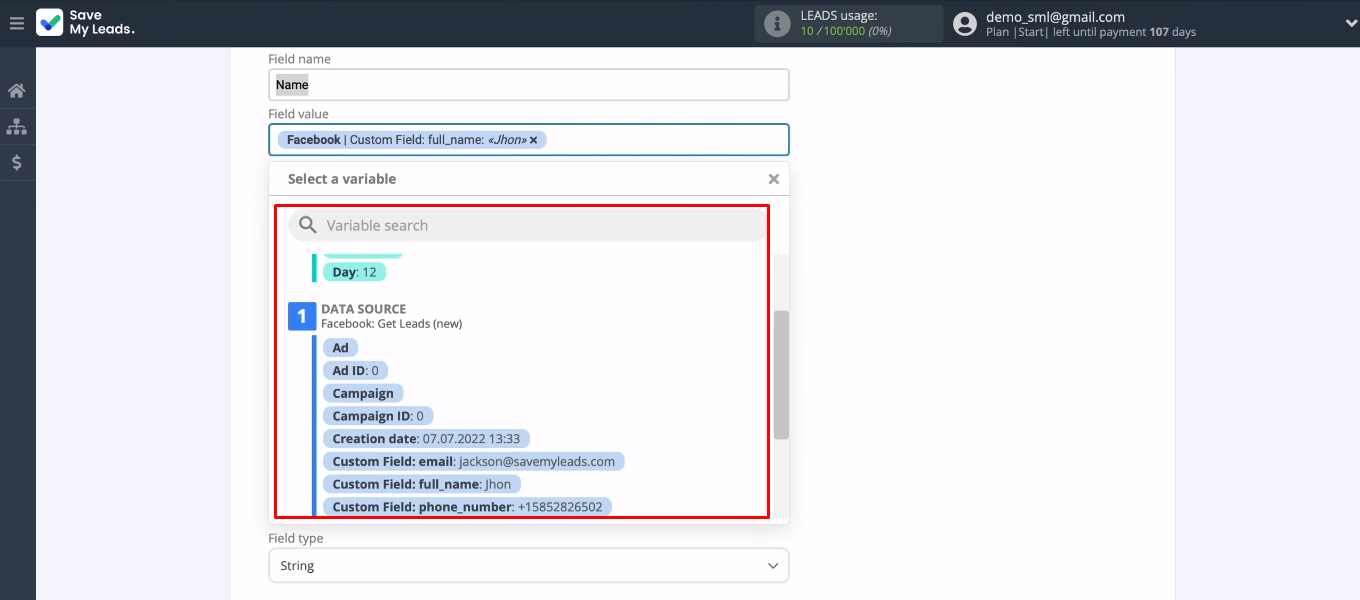
Task: Expand the account menu chevron
Action: pyautogui.click(x=1350, y=23)
